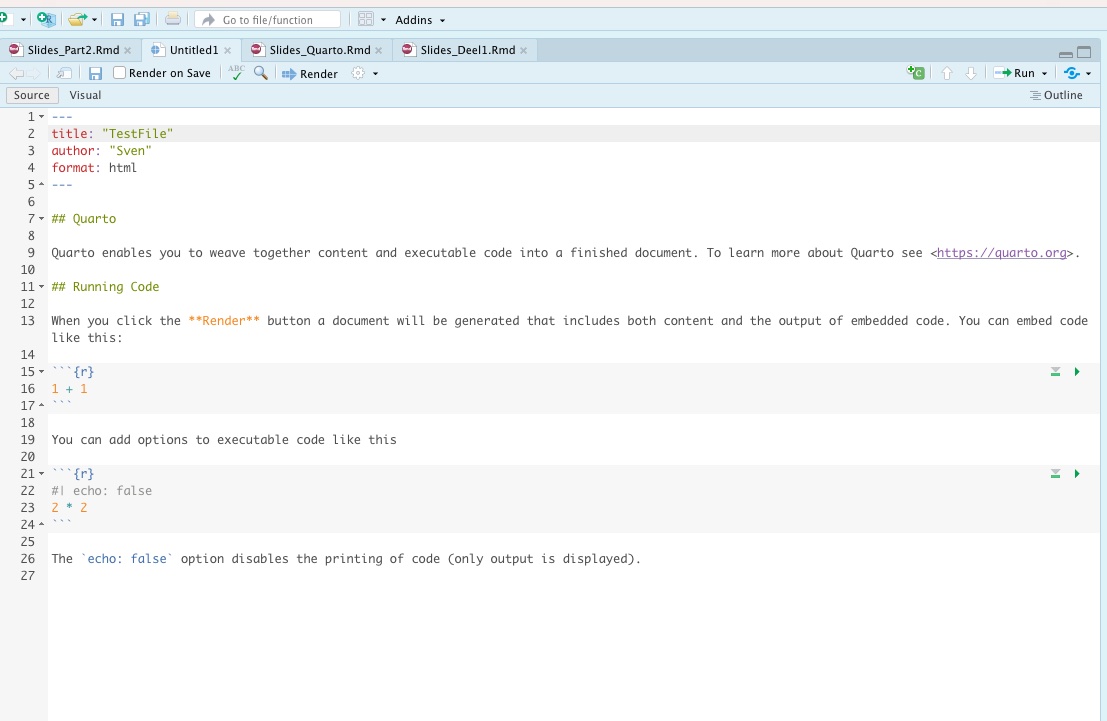This screenshot has width=1107, height=721.
Task: Enable the Render on Save checkbox
Action: coord(119,73)
